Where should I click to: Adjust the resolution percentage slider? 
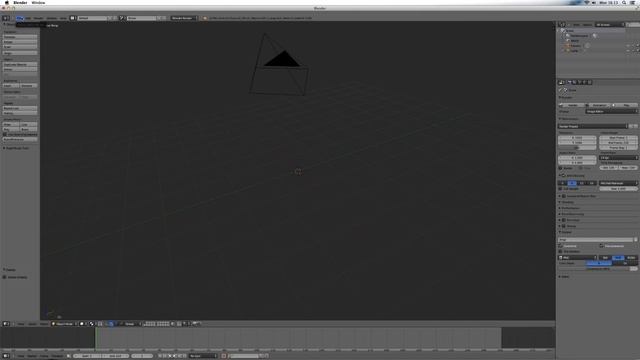pyautogui.click(x=577, y=147)
